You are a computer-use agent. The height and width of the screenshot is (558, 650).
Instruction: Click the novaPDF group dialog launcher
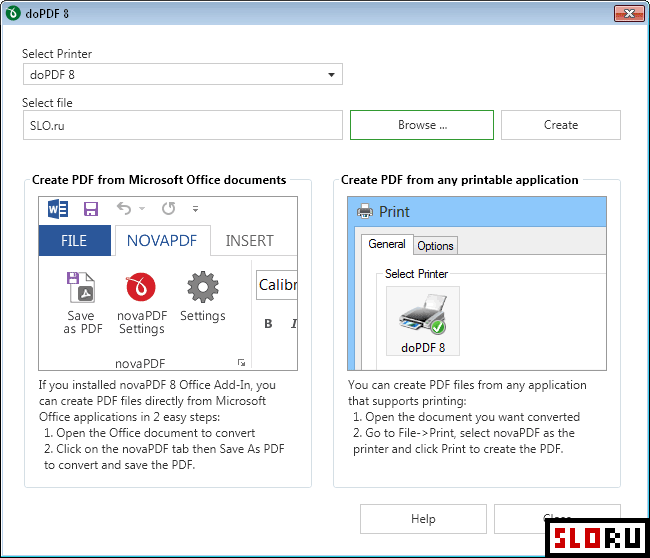coord(241,363)
